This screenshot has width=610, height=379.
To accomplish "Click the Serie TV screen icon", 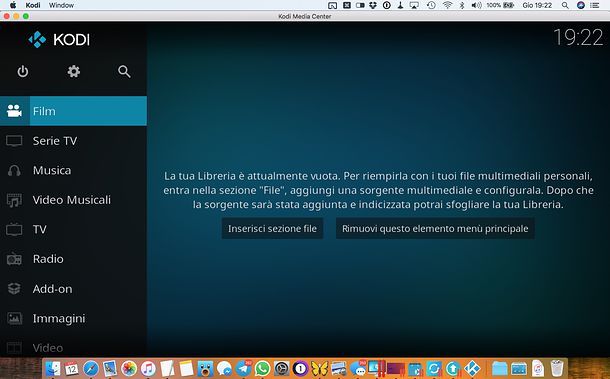I will tap(14, 141).
